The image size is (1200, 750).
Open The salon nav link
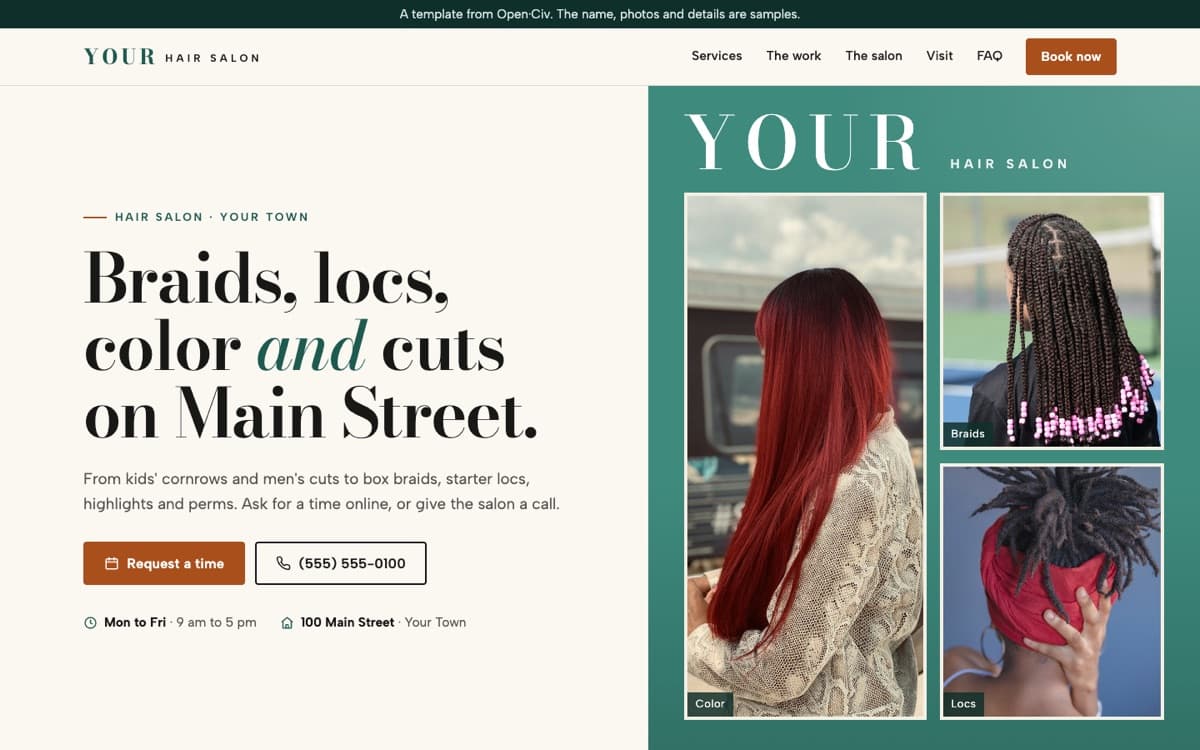click(874, 56)
